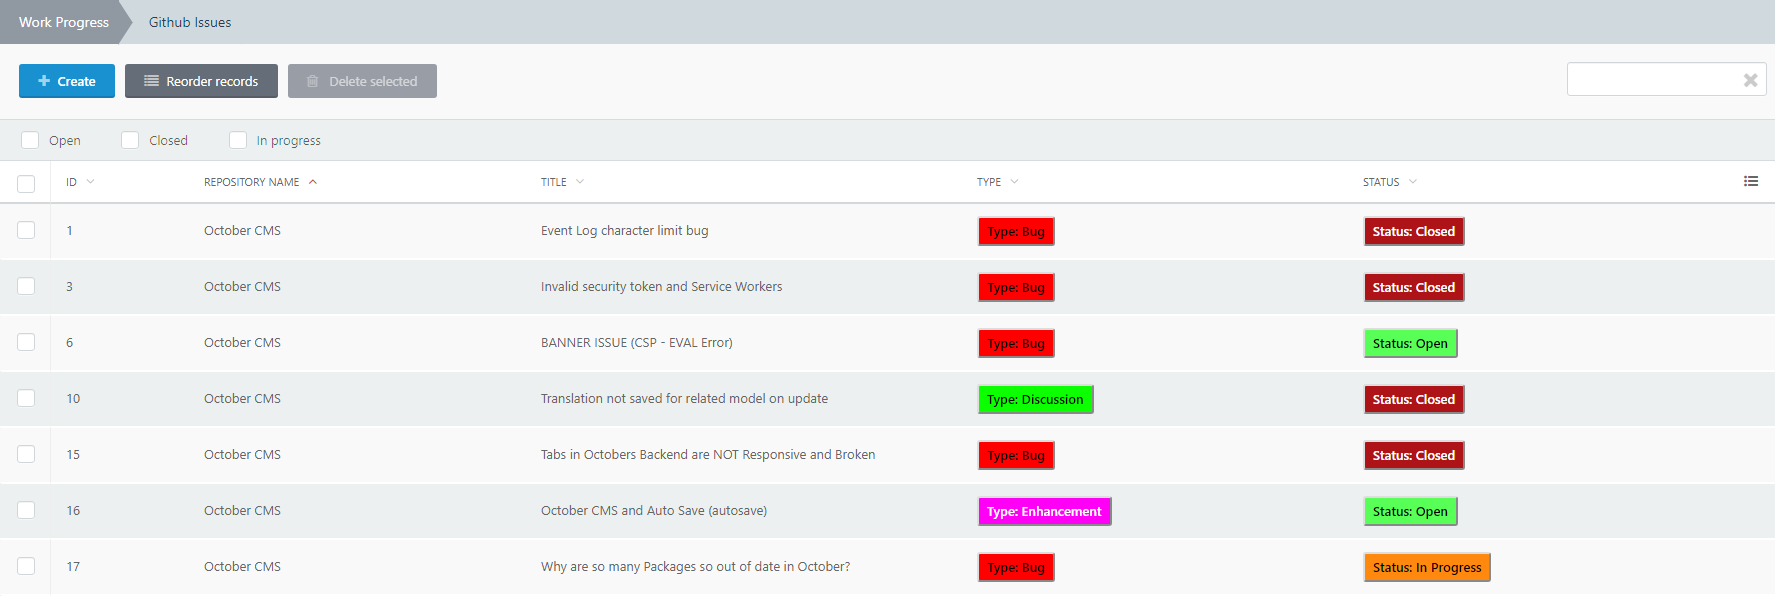Clear the search field with the X icon
This screenshot has height=596, width=1775.
click(1750, 80)
